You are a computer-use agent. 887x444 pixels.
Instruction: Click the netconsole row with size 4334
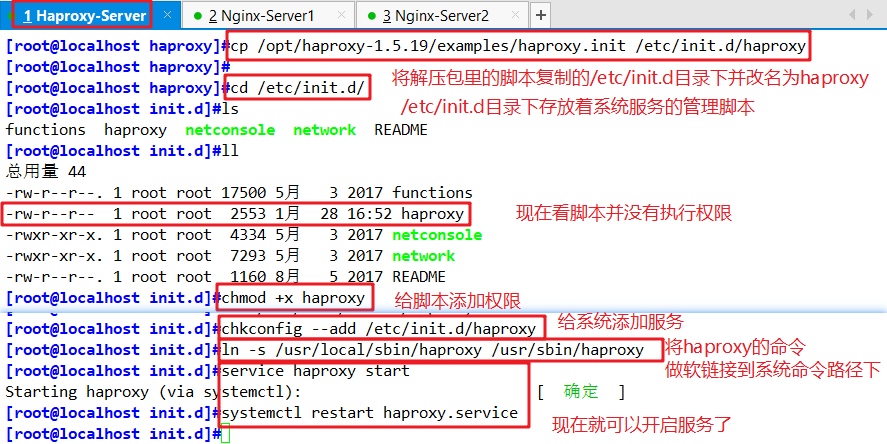pyautogui.click(x=244, y=235)
